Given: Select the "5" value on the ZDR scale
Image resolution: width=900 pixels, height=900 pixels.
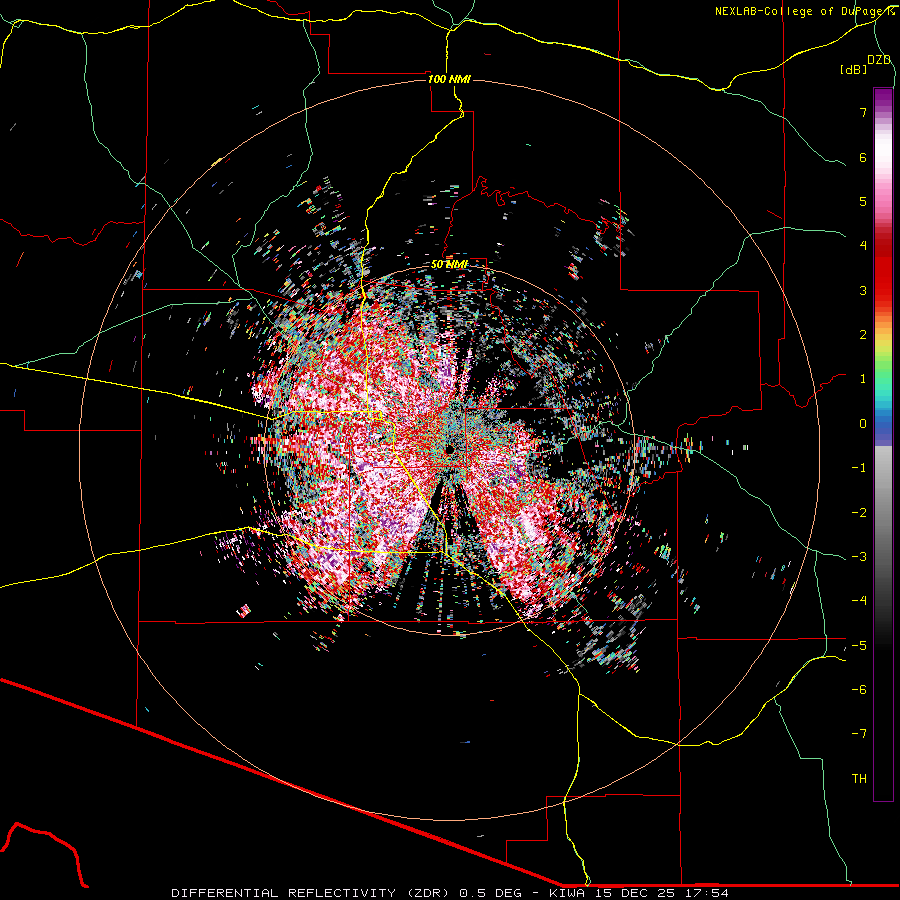Looking at the screenshot, I should (x=863, y=202).
